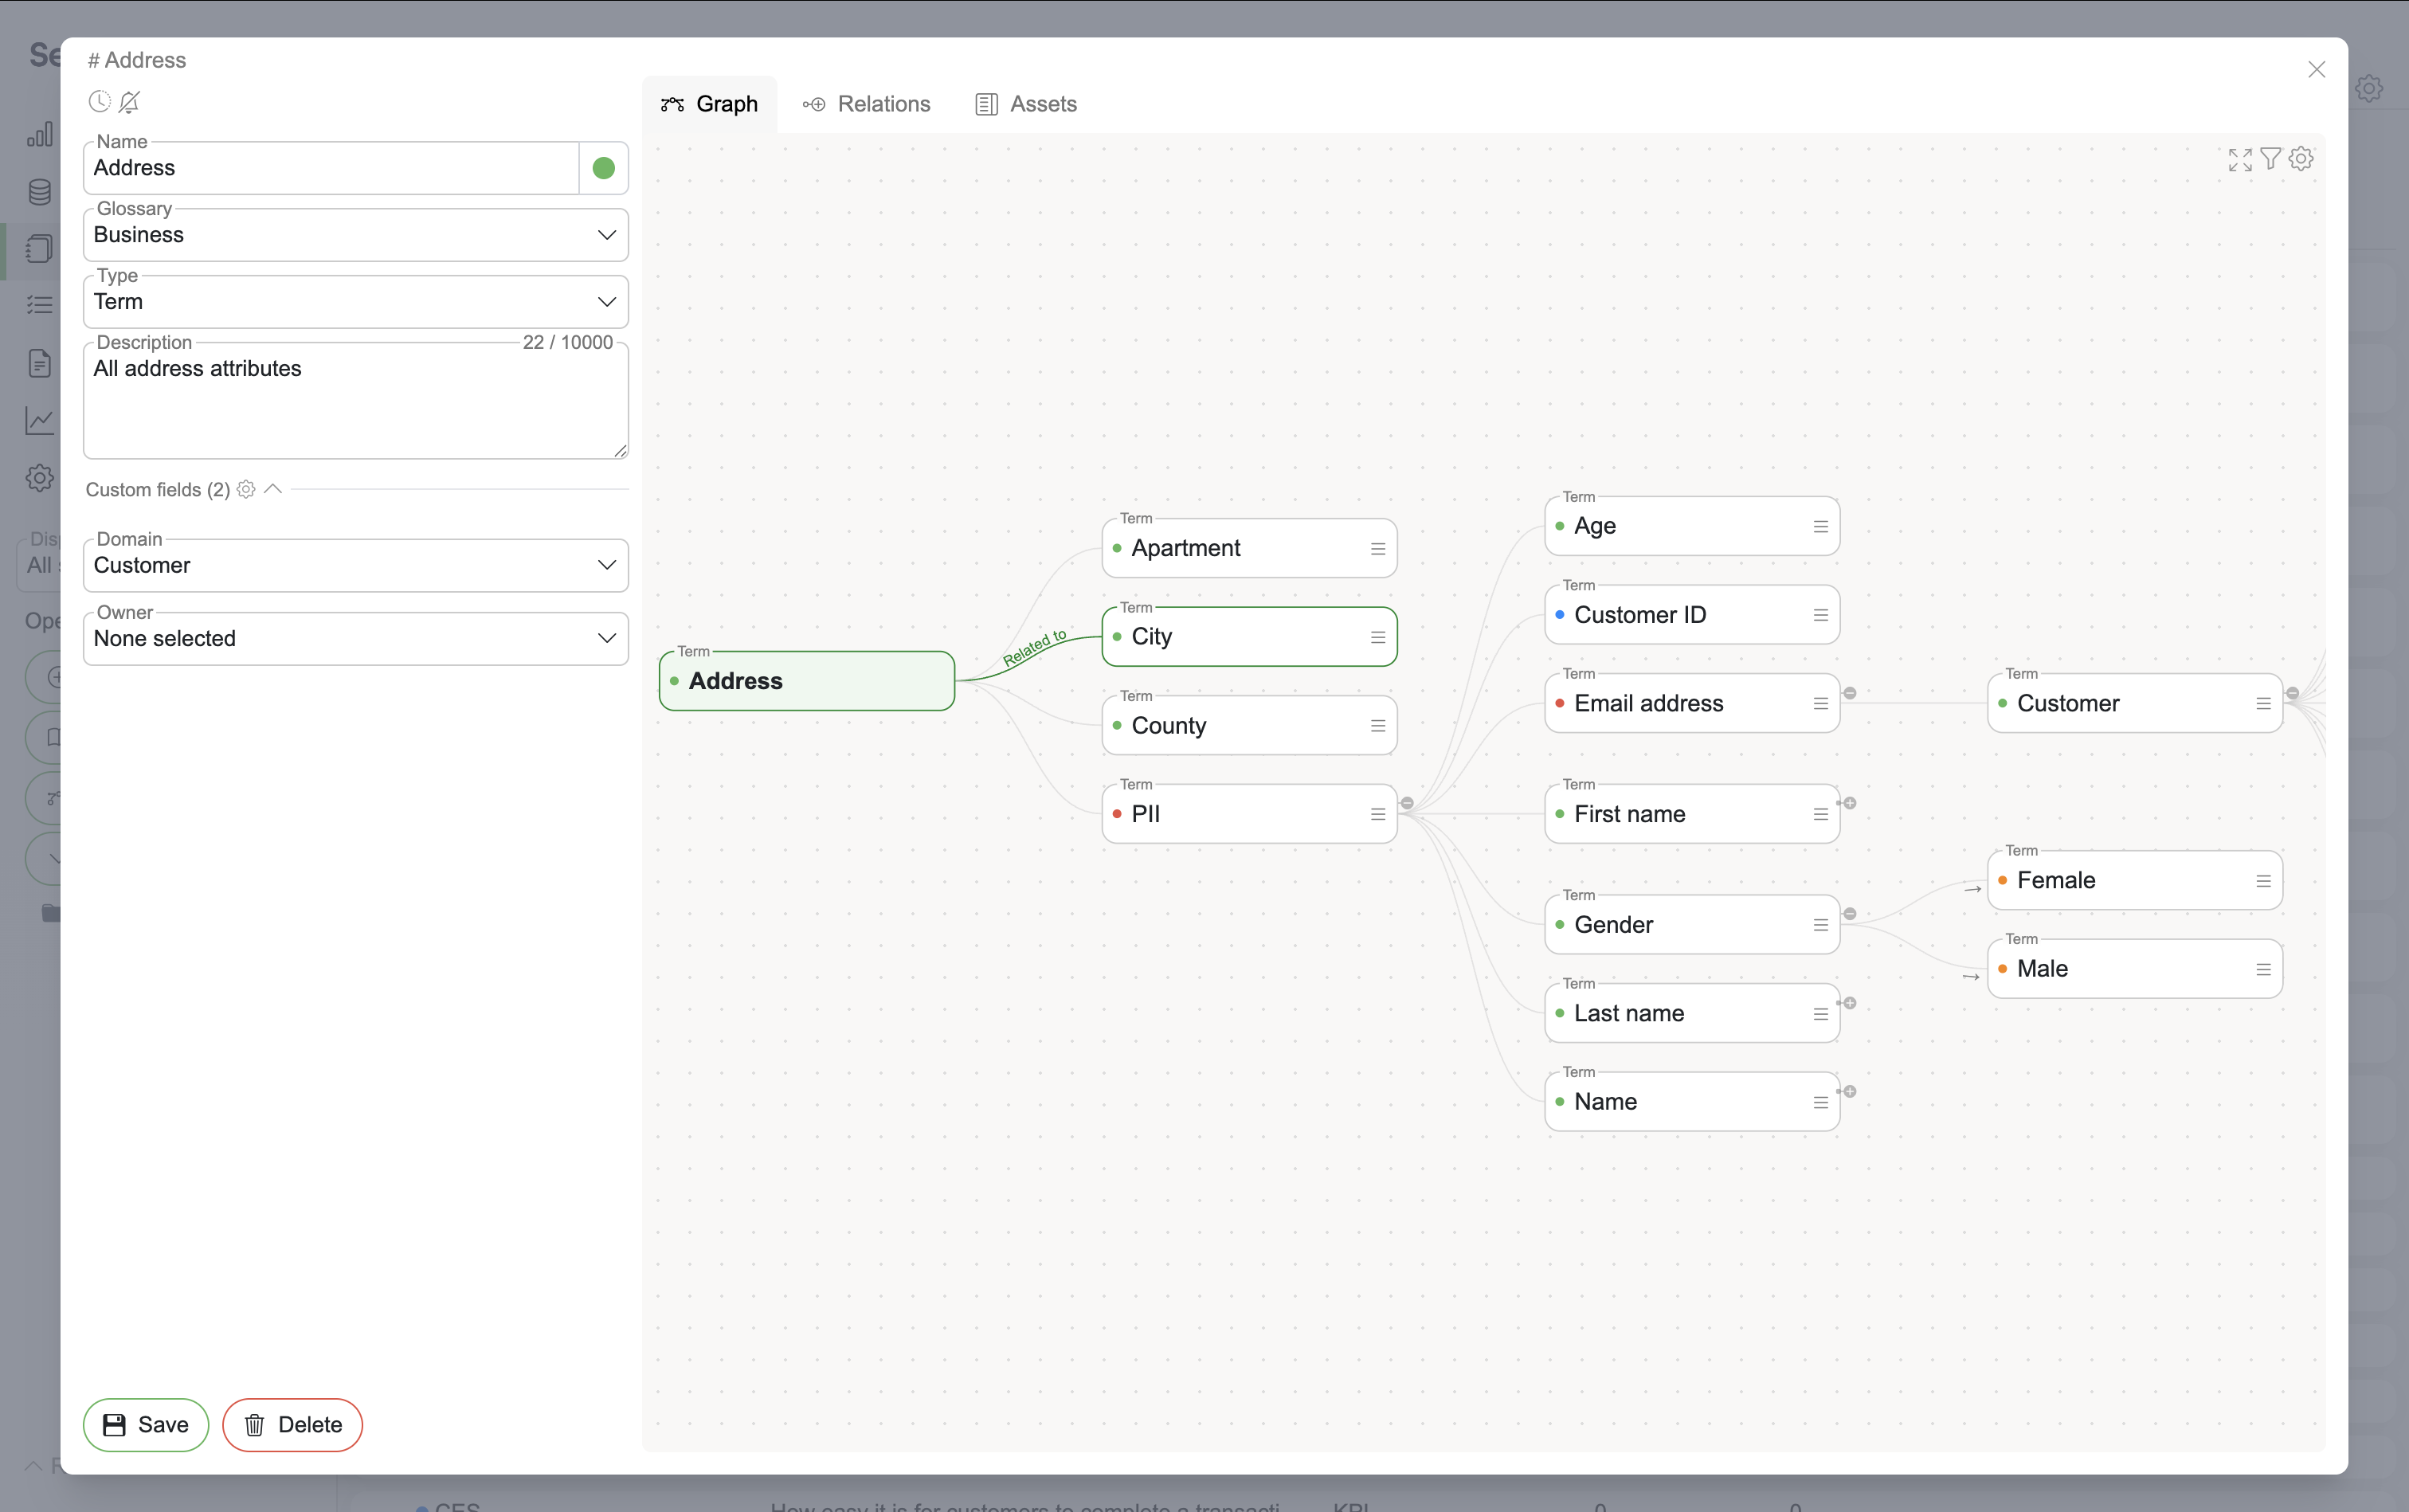Collapse the PII node children
The image size is (2409, 1512).
pos(1407,803)
